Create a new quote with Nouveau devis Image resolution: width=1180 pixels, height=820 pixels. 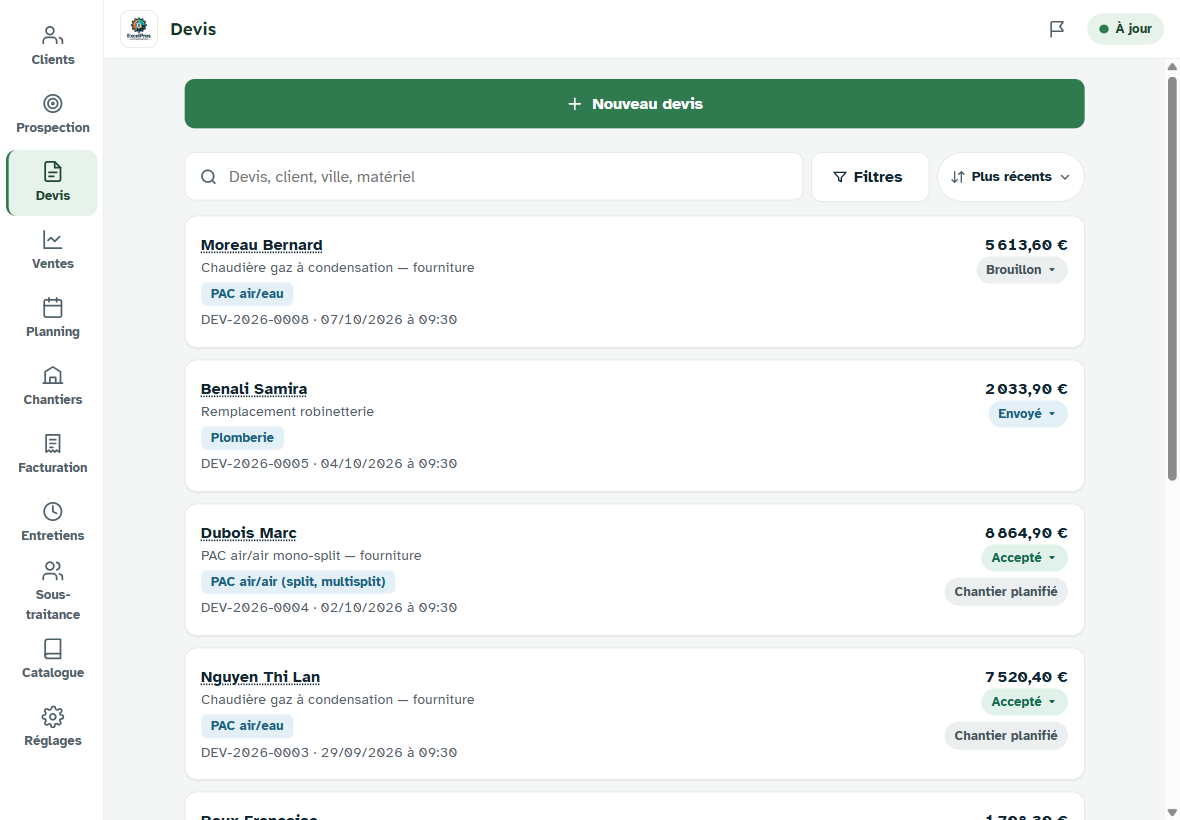tap(634, 104)
